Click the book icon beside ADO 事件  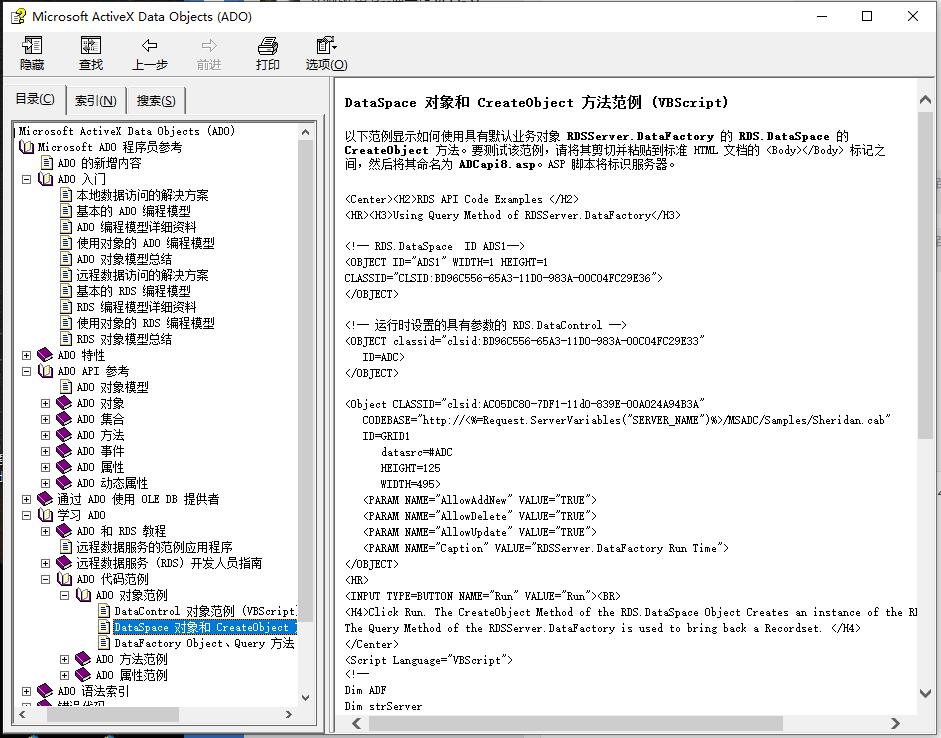[64, 451]
